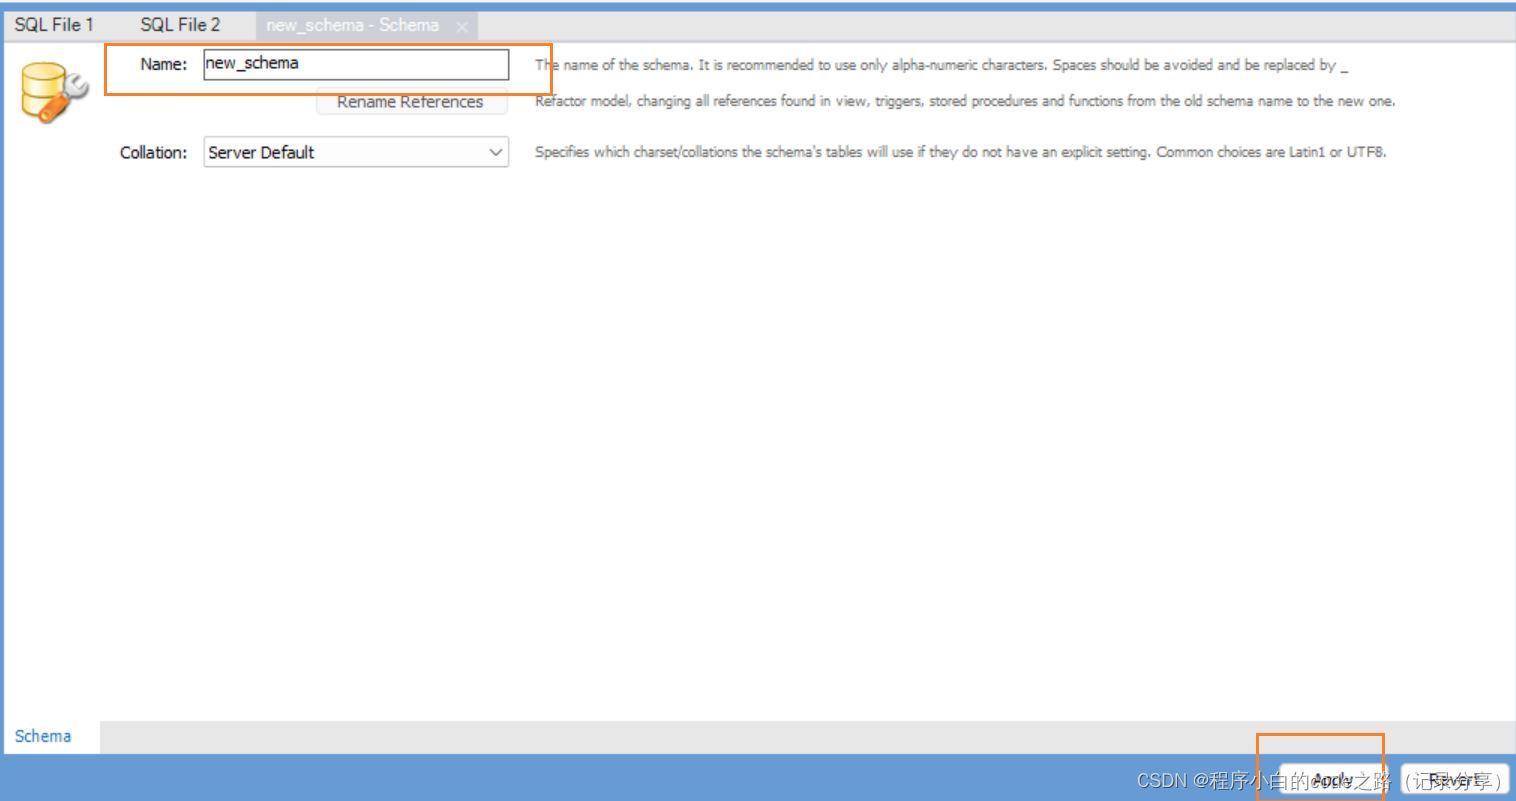The image size is (1516, 801).
Task: Switch to the SQL File 2 tab
Action: pyautogui.click(x=180, y=25)
